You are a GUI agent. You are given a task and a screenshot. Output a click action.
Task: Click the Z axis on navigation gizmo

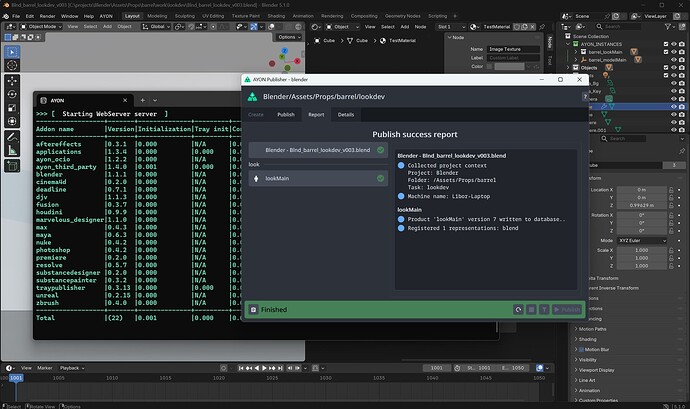285,51
